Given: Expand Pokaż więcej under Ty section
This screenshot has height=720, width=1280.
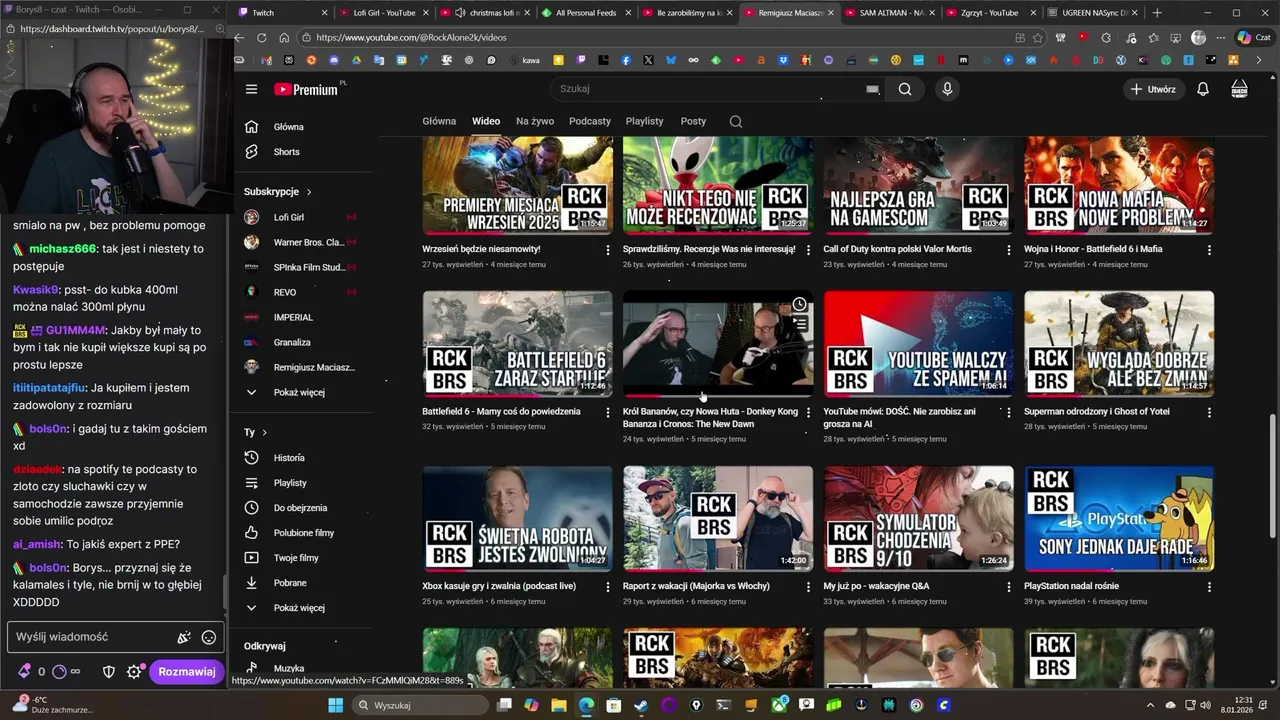Looking at the screenshot, I should click(301, 608).
